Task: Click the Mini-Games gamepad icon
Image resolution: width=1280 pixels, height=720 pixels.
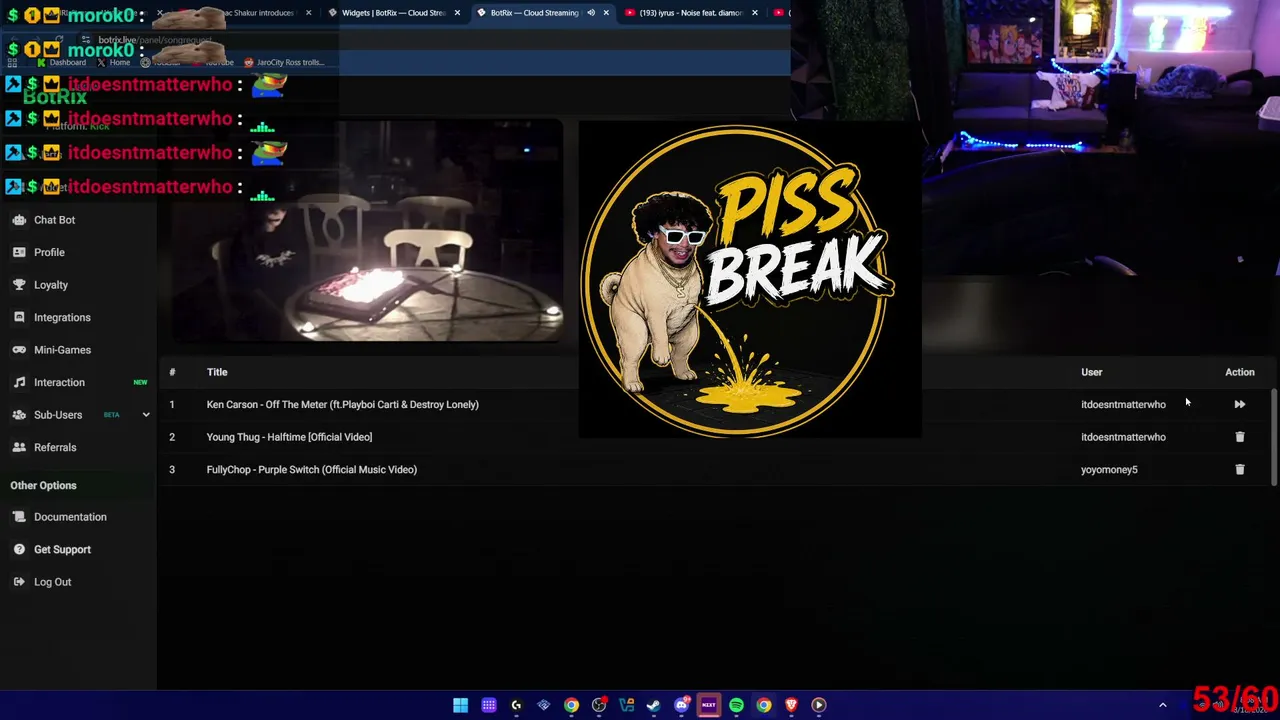Action: pos(19,350)
